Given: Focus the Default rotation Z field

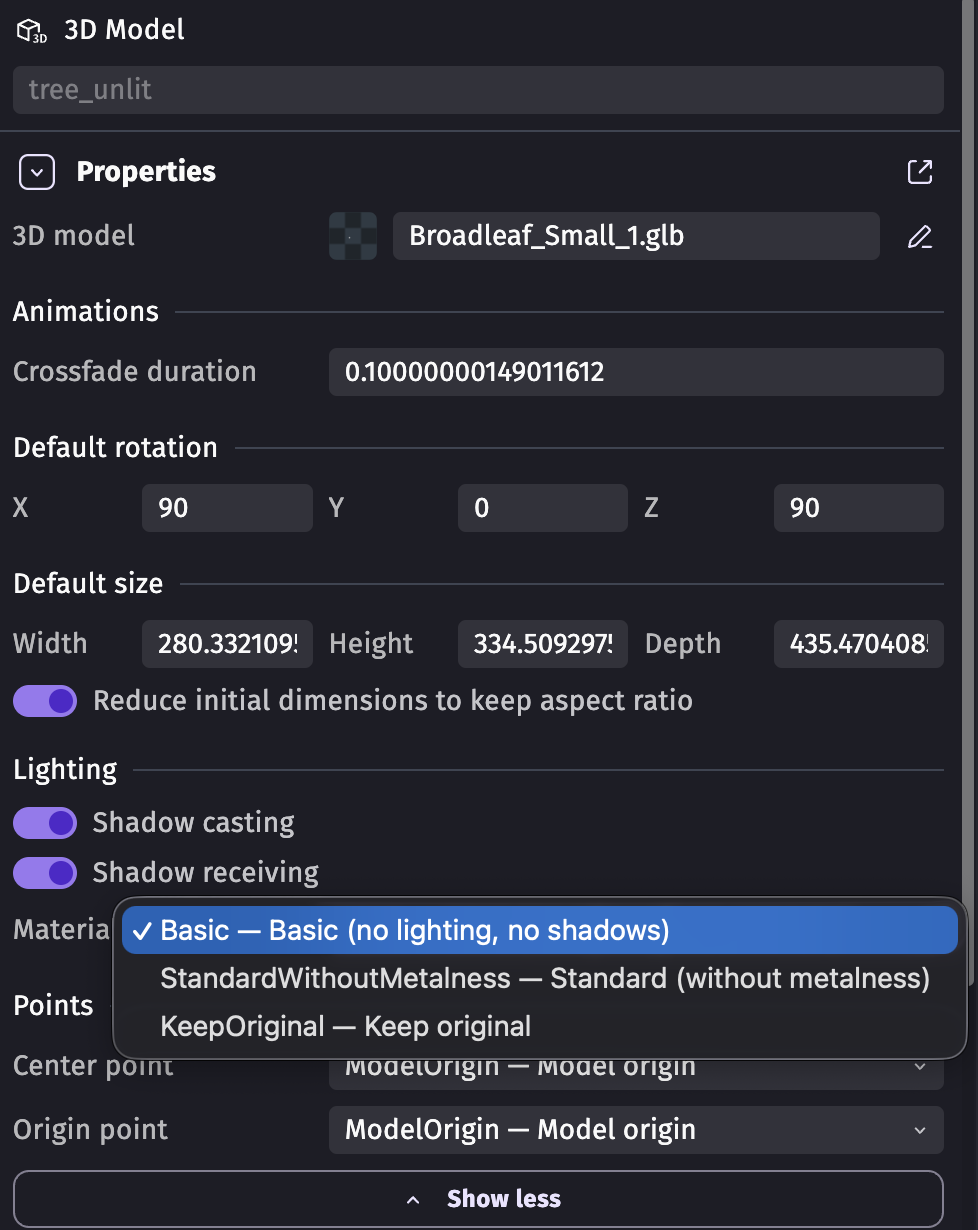Looking at the screenshot, I should click(858, 508).
